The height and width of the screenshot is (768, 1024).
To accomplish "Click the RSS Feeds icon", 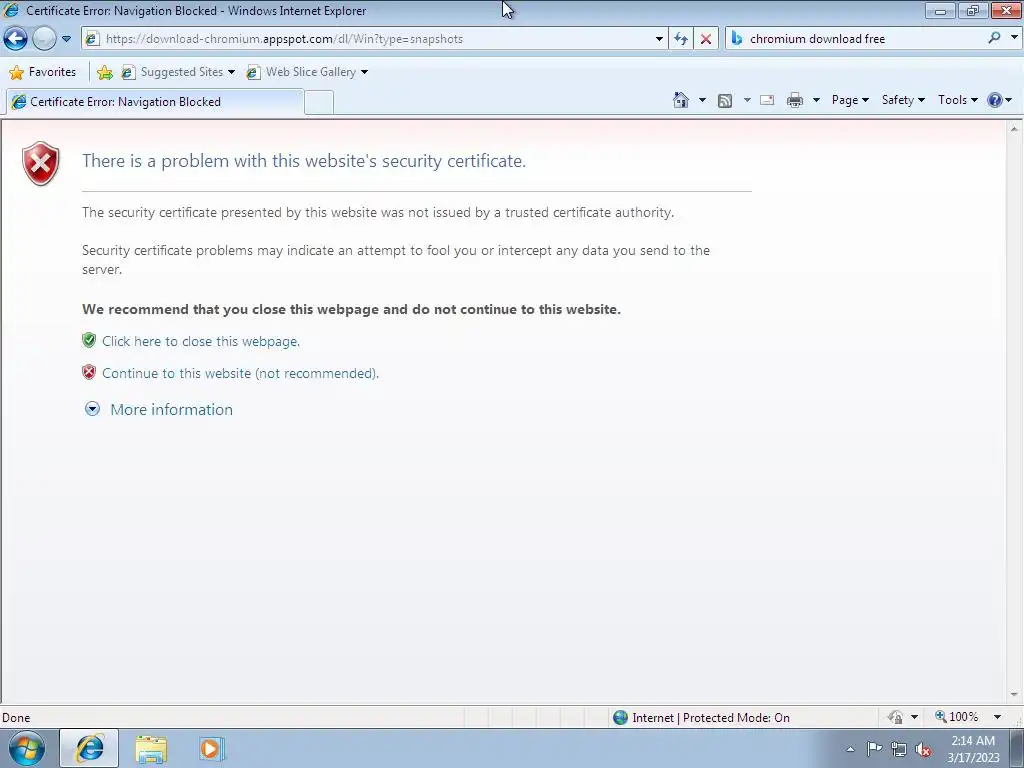I will click(725, 101).
